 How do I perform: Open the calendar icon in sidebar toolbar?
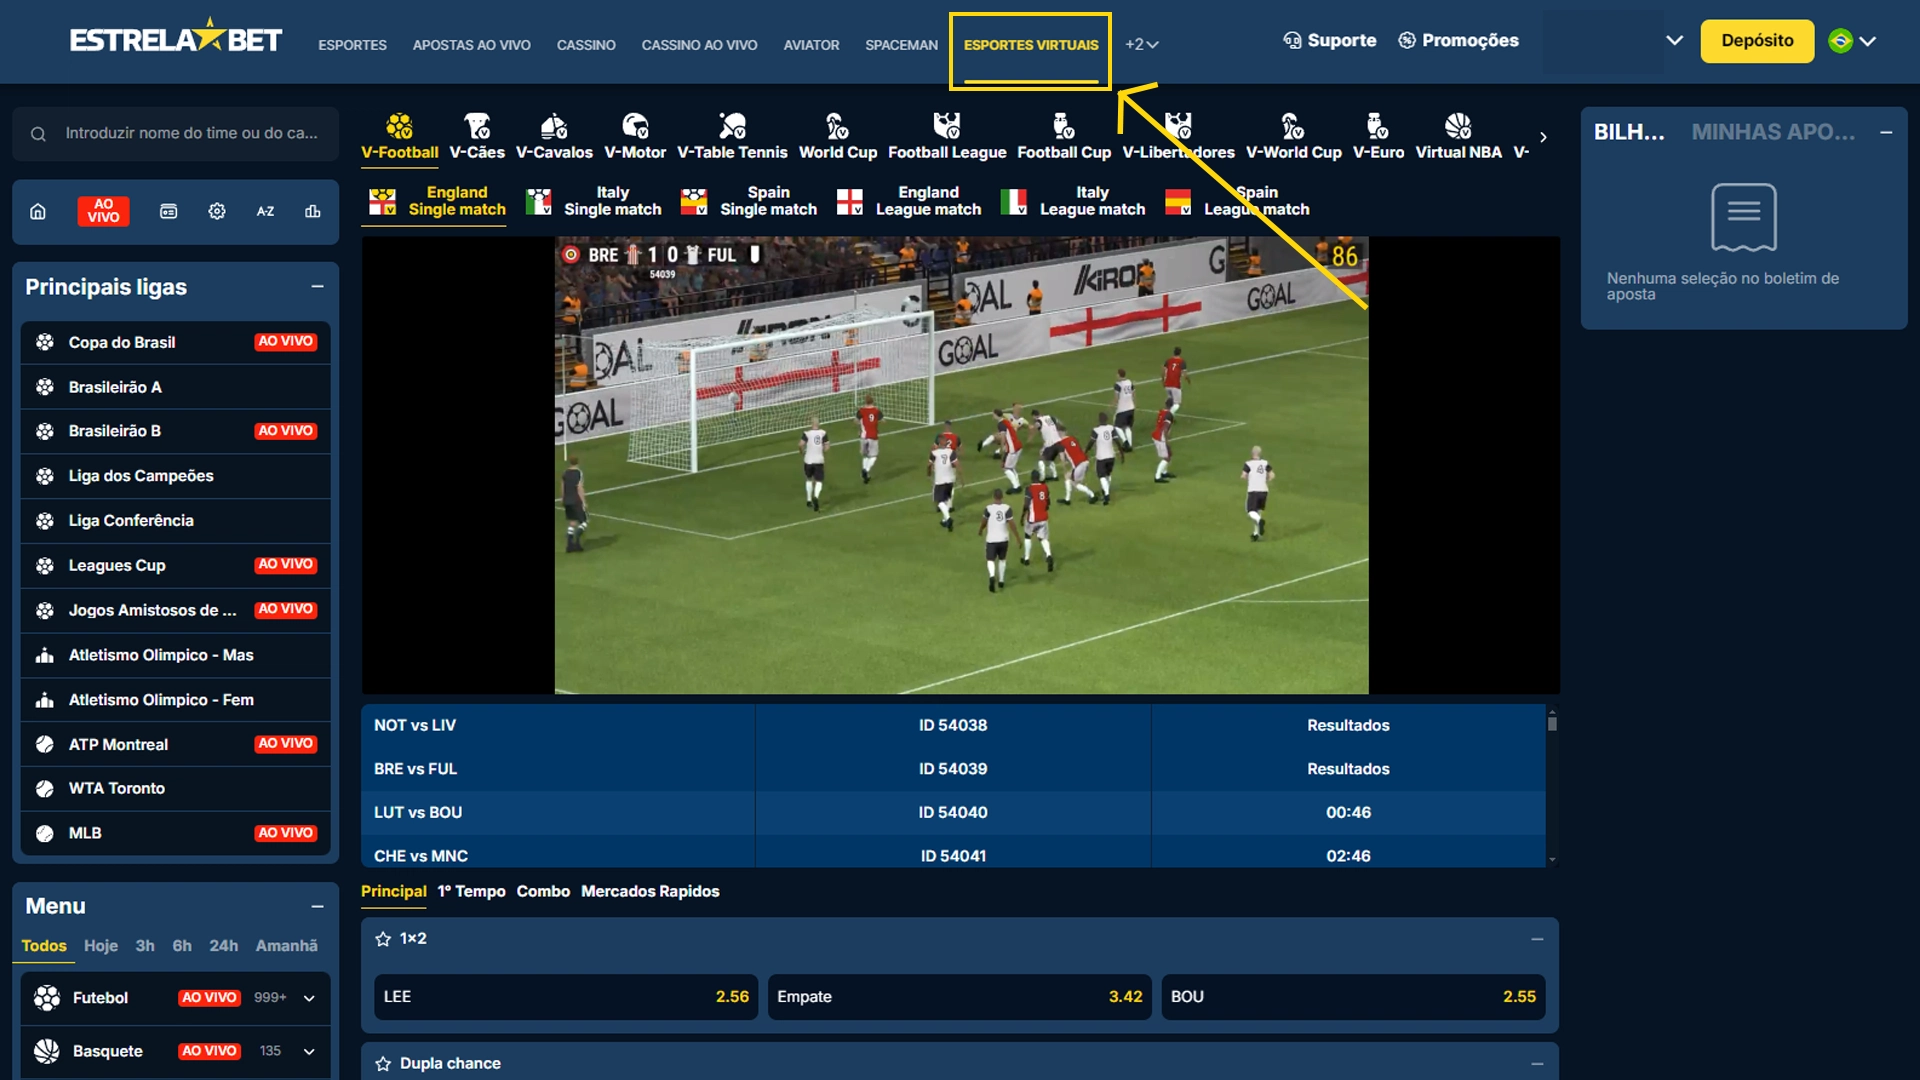click(x=169, y=211)
